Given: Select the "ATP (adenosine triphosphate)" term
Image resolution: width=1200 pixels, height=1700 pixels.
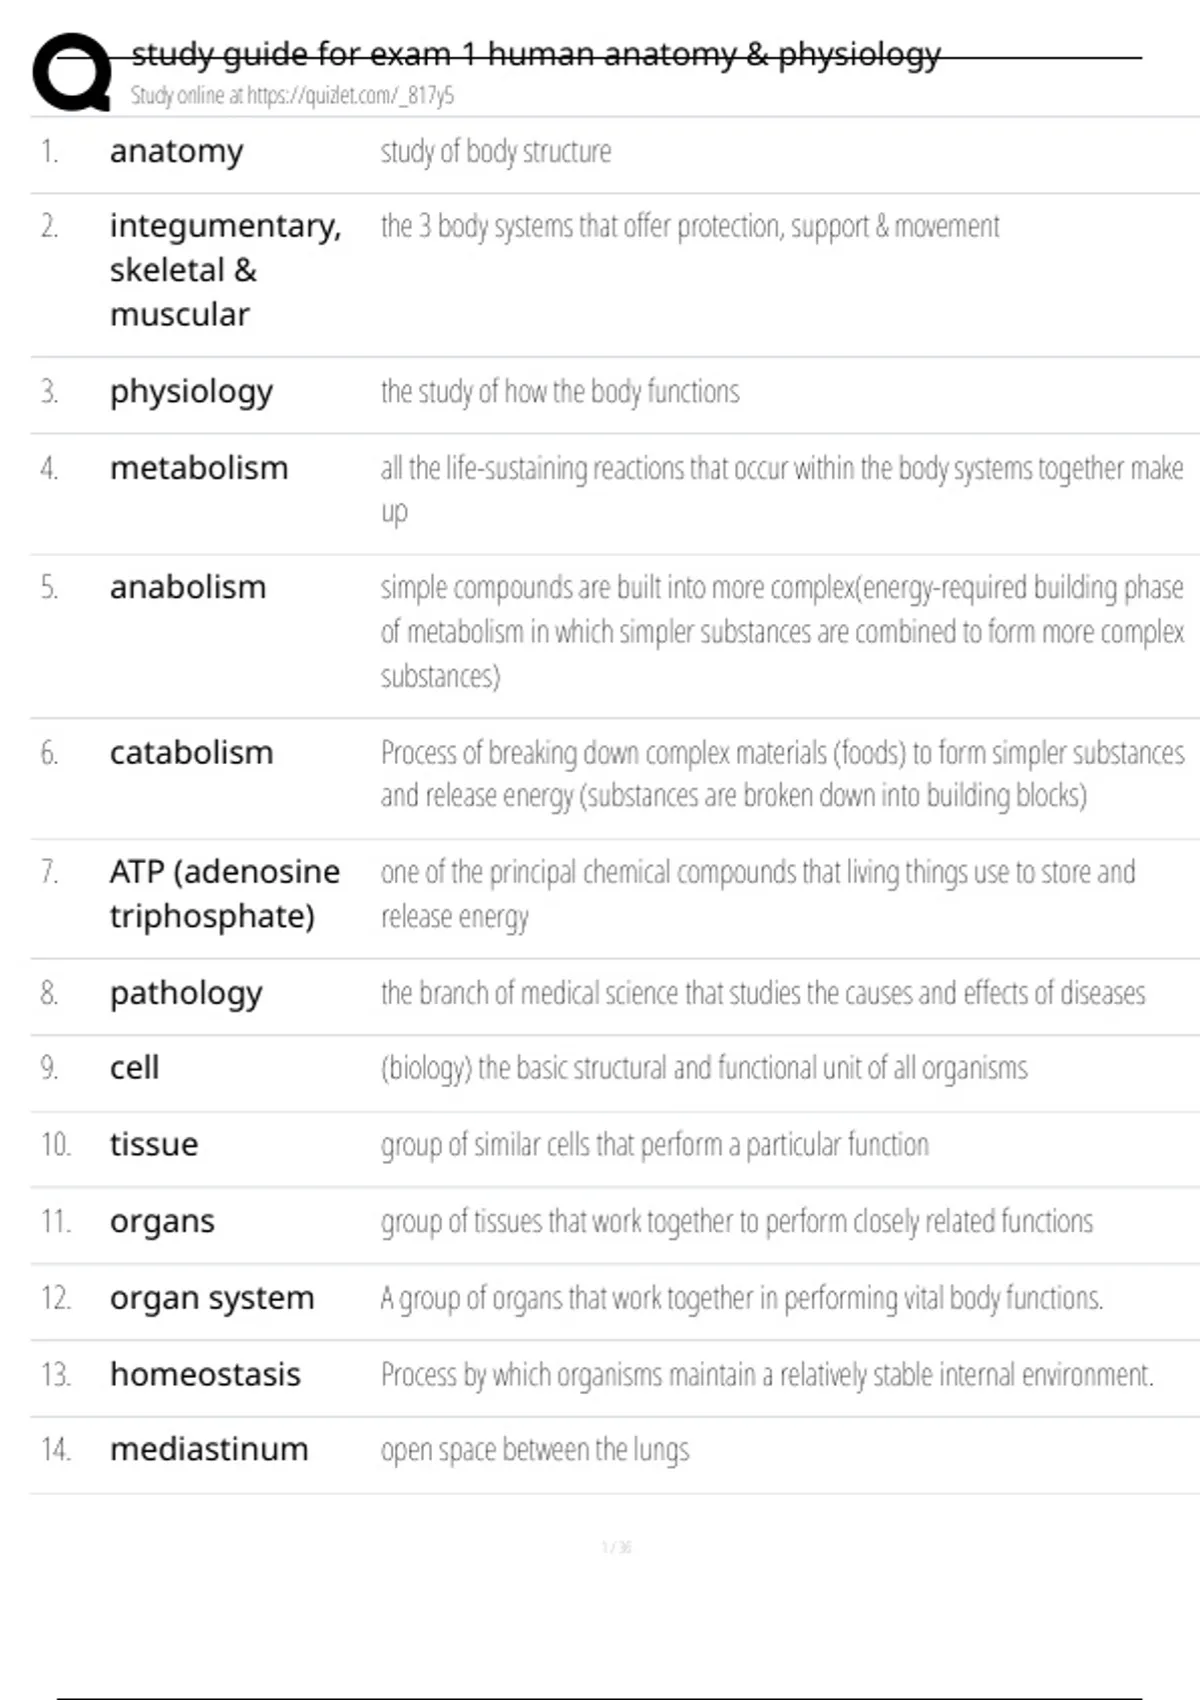Looking at the screenshot, I should pos(225,893).
